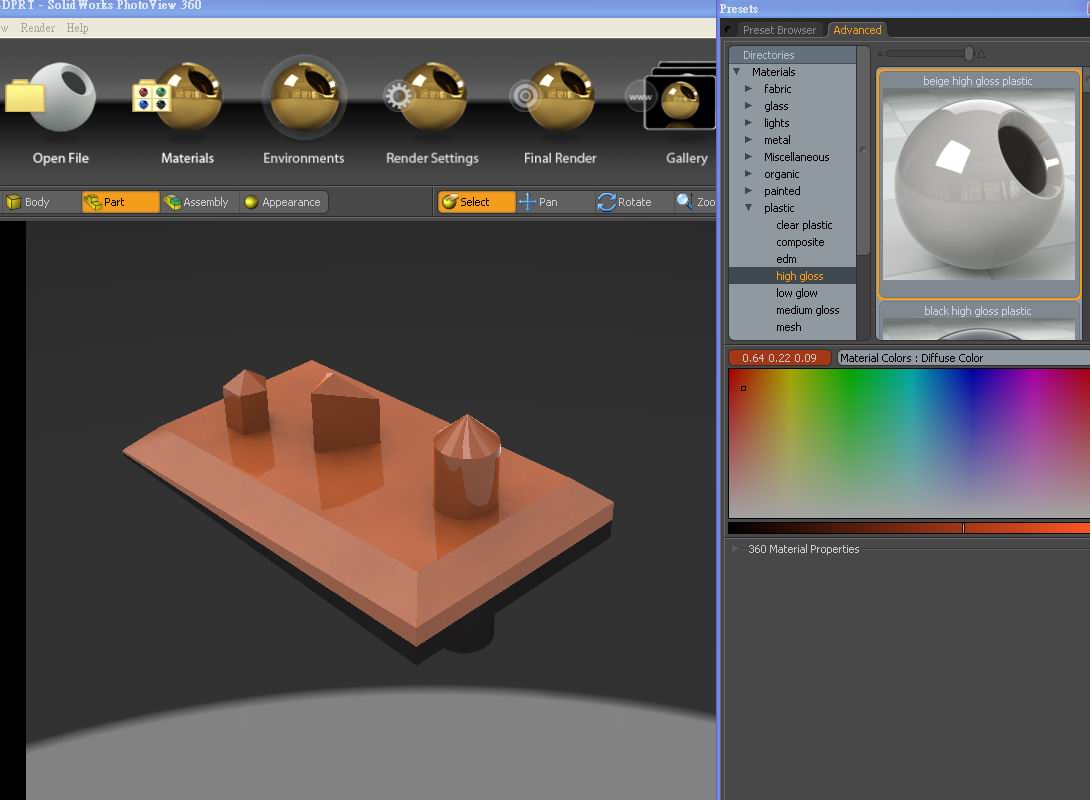Pick black high gloss plastic preset
Image resolution: width=1090 pixels, height=800 pixels.
[979, 320]
